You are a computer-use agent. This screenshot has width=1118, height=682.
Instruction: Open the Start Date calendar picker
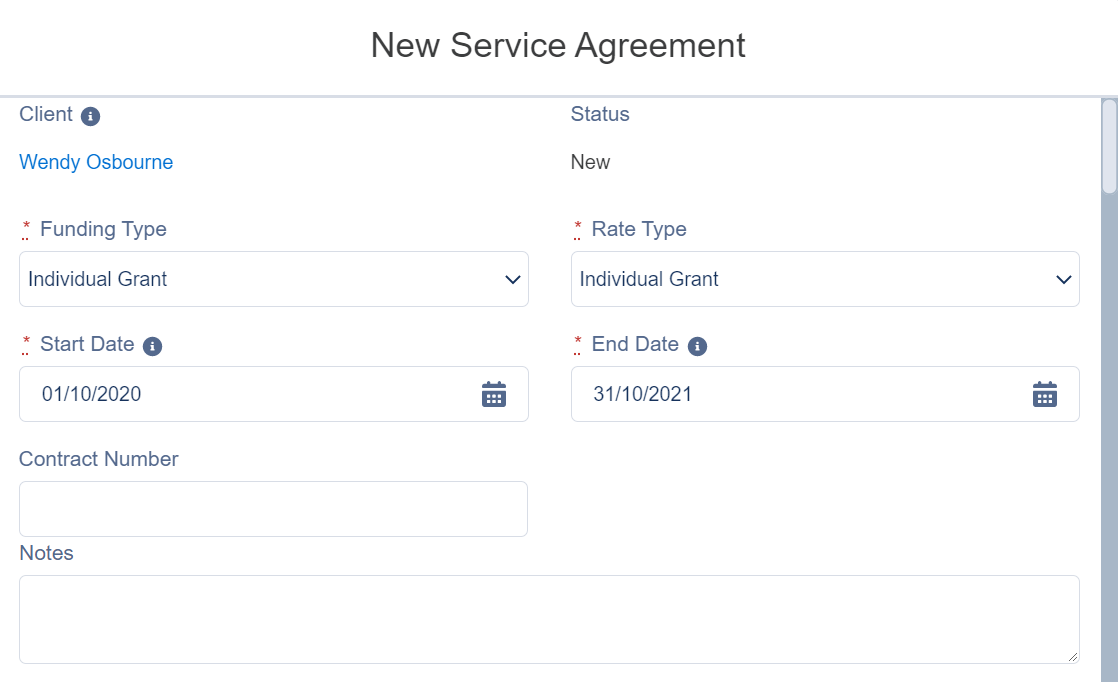(493, 394)
